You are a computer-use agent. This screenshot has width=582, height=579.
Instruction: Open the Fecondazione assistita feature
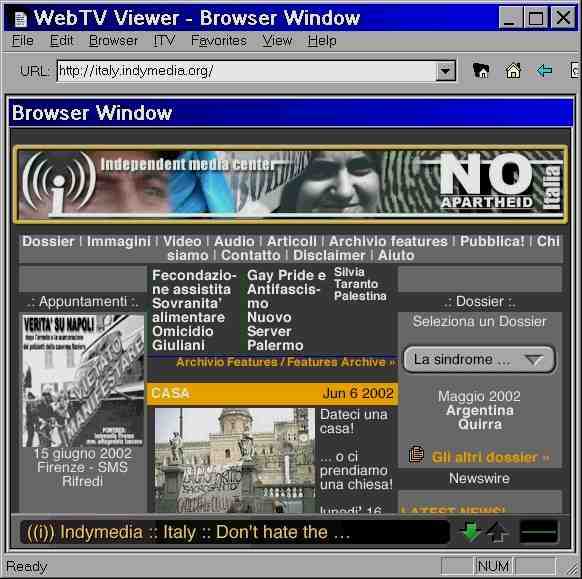click(194, 282)
